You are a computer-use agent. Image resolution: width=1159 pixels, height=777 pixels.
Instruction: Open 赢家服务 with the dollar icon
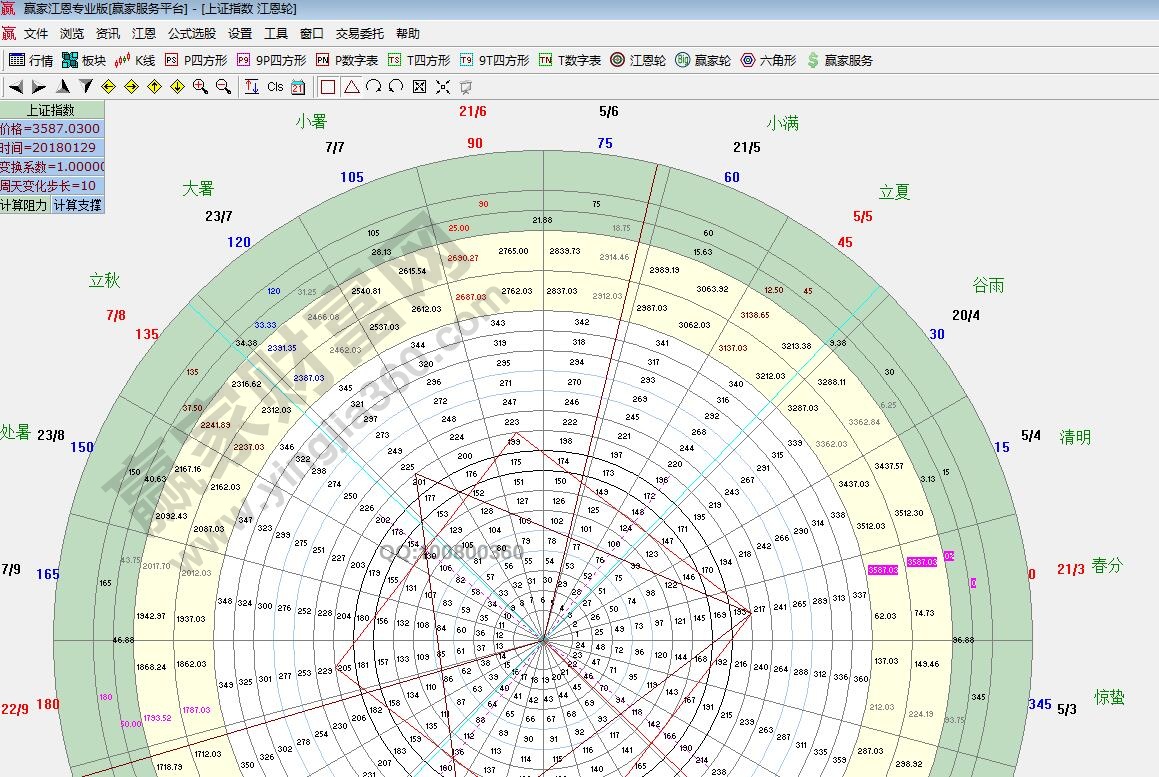tap(840, 60)
